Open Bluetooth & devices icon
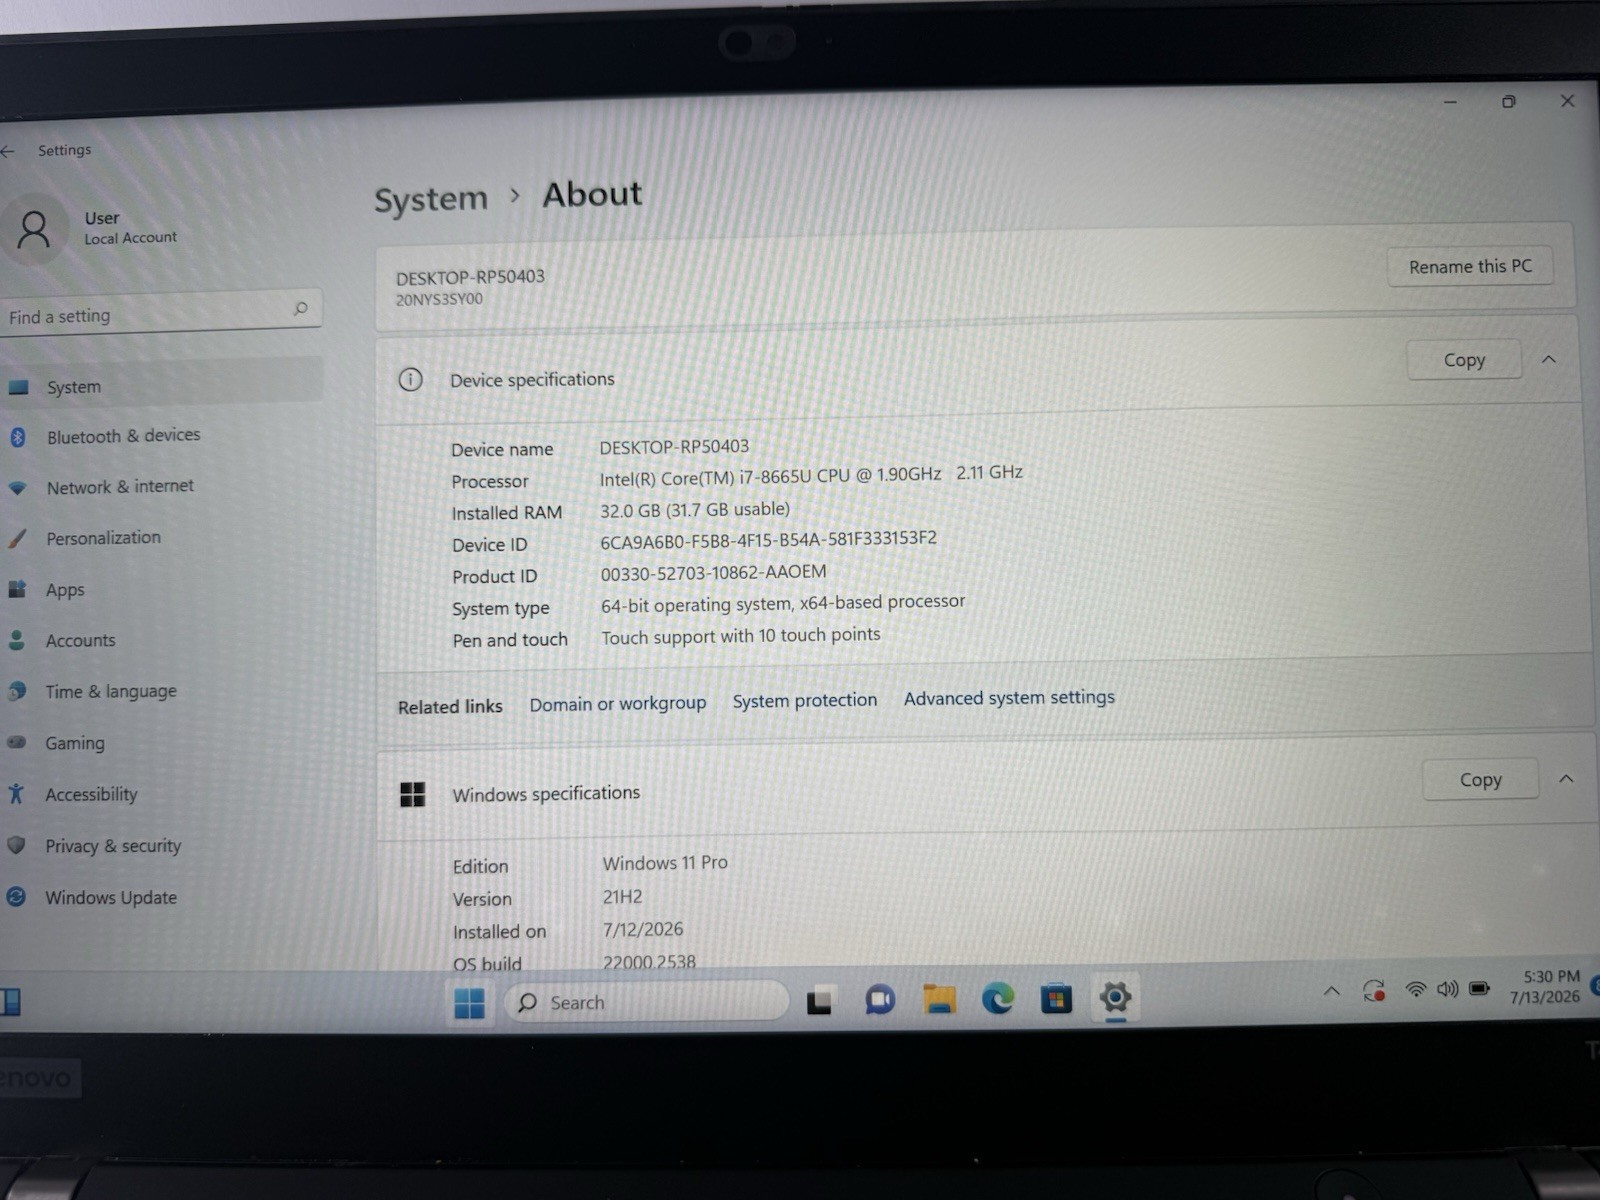Image resolution: width=1600 pixels, height=1200 pixels. (x=17, y=437)
